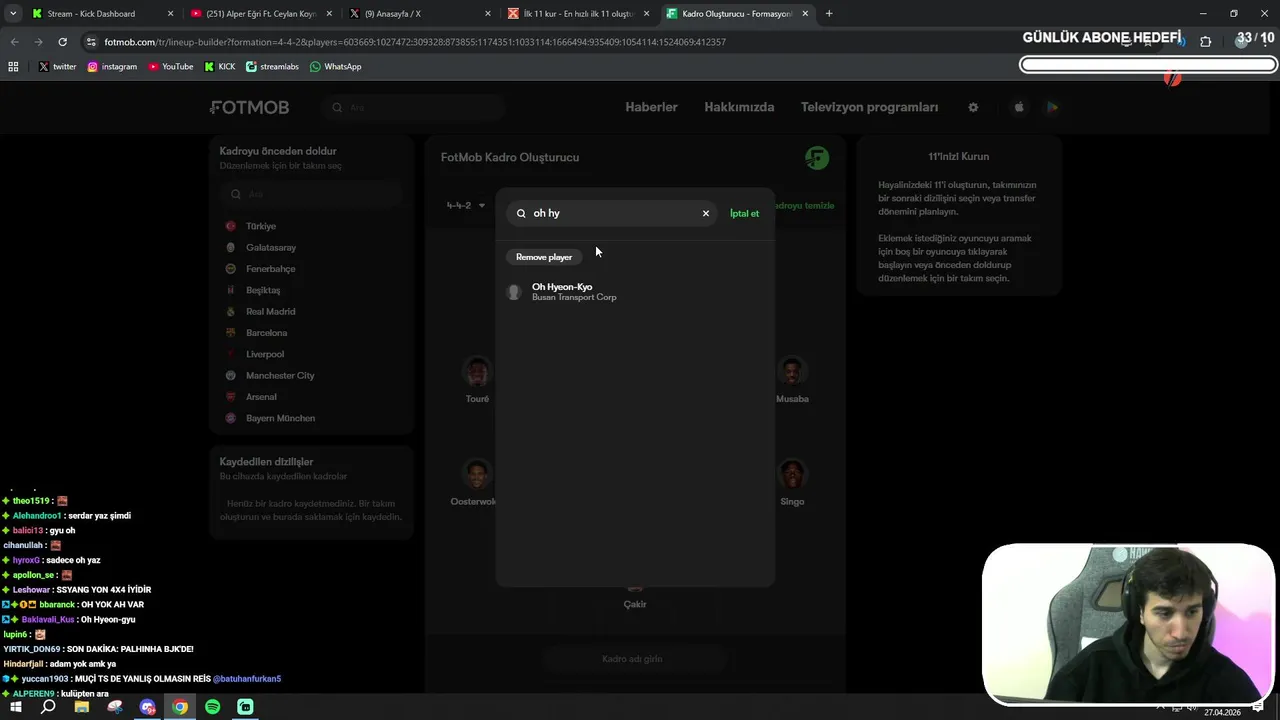Open Windows taskbar search
The height and width of the screenshot is (720, 1280).
48,707
